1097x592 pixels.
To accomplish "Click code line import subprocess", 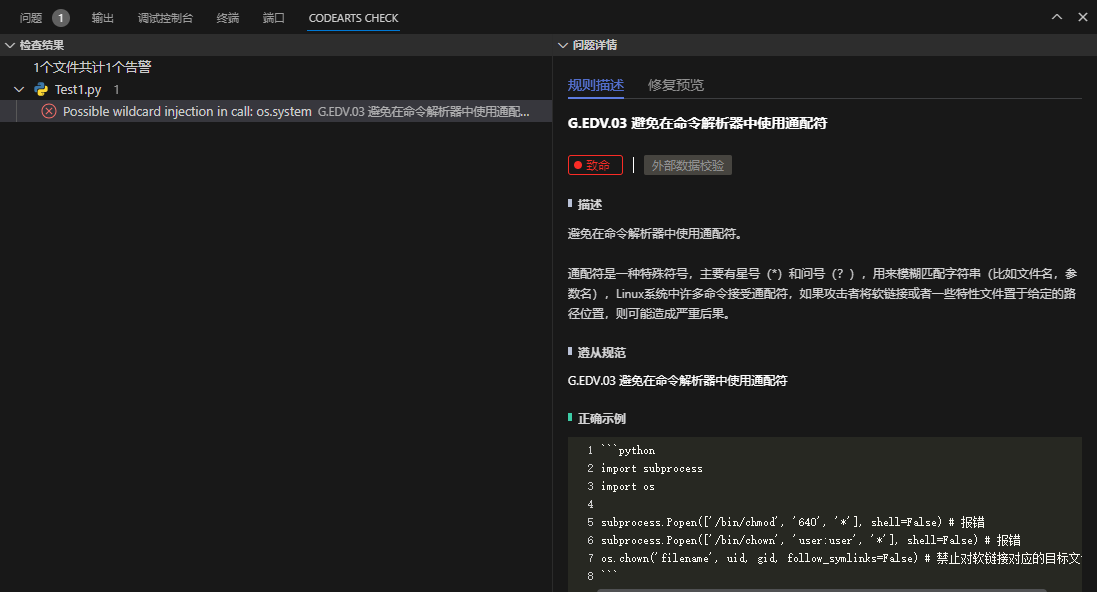I will 651,468.
